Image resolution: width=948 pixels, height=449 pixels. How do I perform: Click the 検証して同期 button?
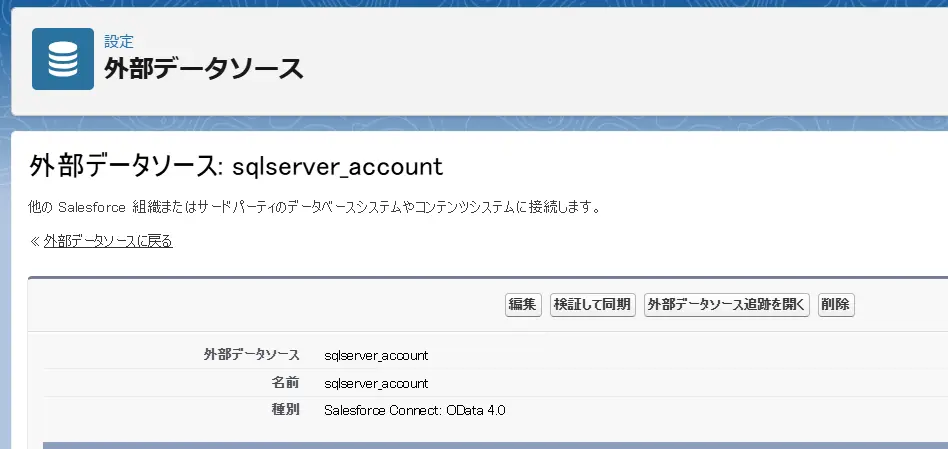592,305
